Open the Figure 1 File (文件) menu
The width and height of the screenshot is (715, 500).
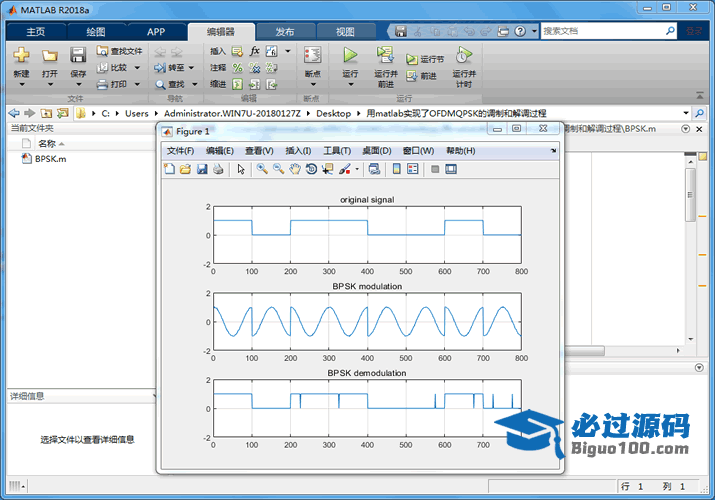click(x=180, y=151)
